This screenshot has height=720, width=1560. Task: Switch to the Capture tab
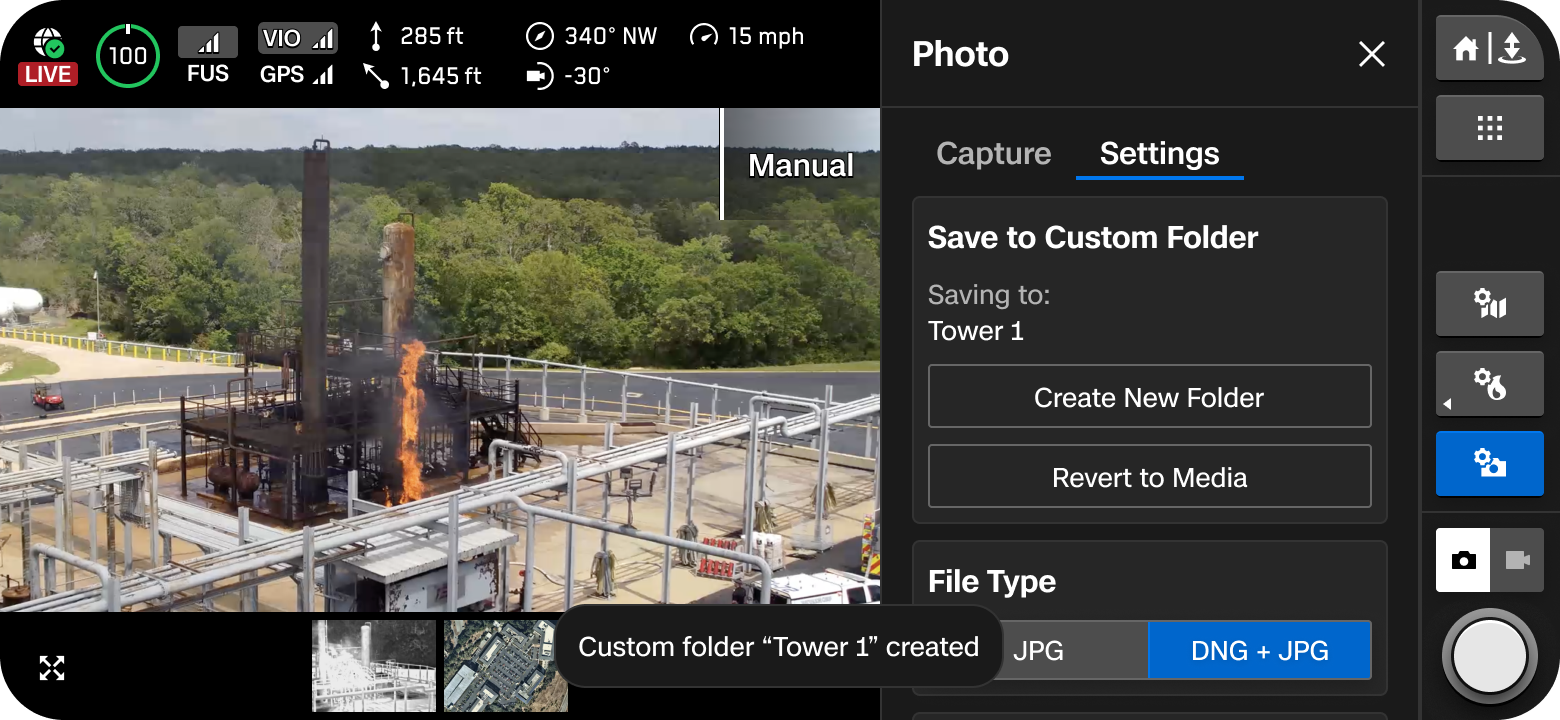993,153
